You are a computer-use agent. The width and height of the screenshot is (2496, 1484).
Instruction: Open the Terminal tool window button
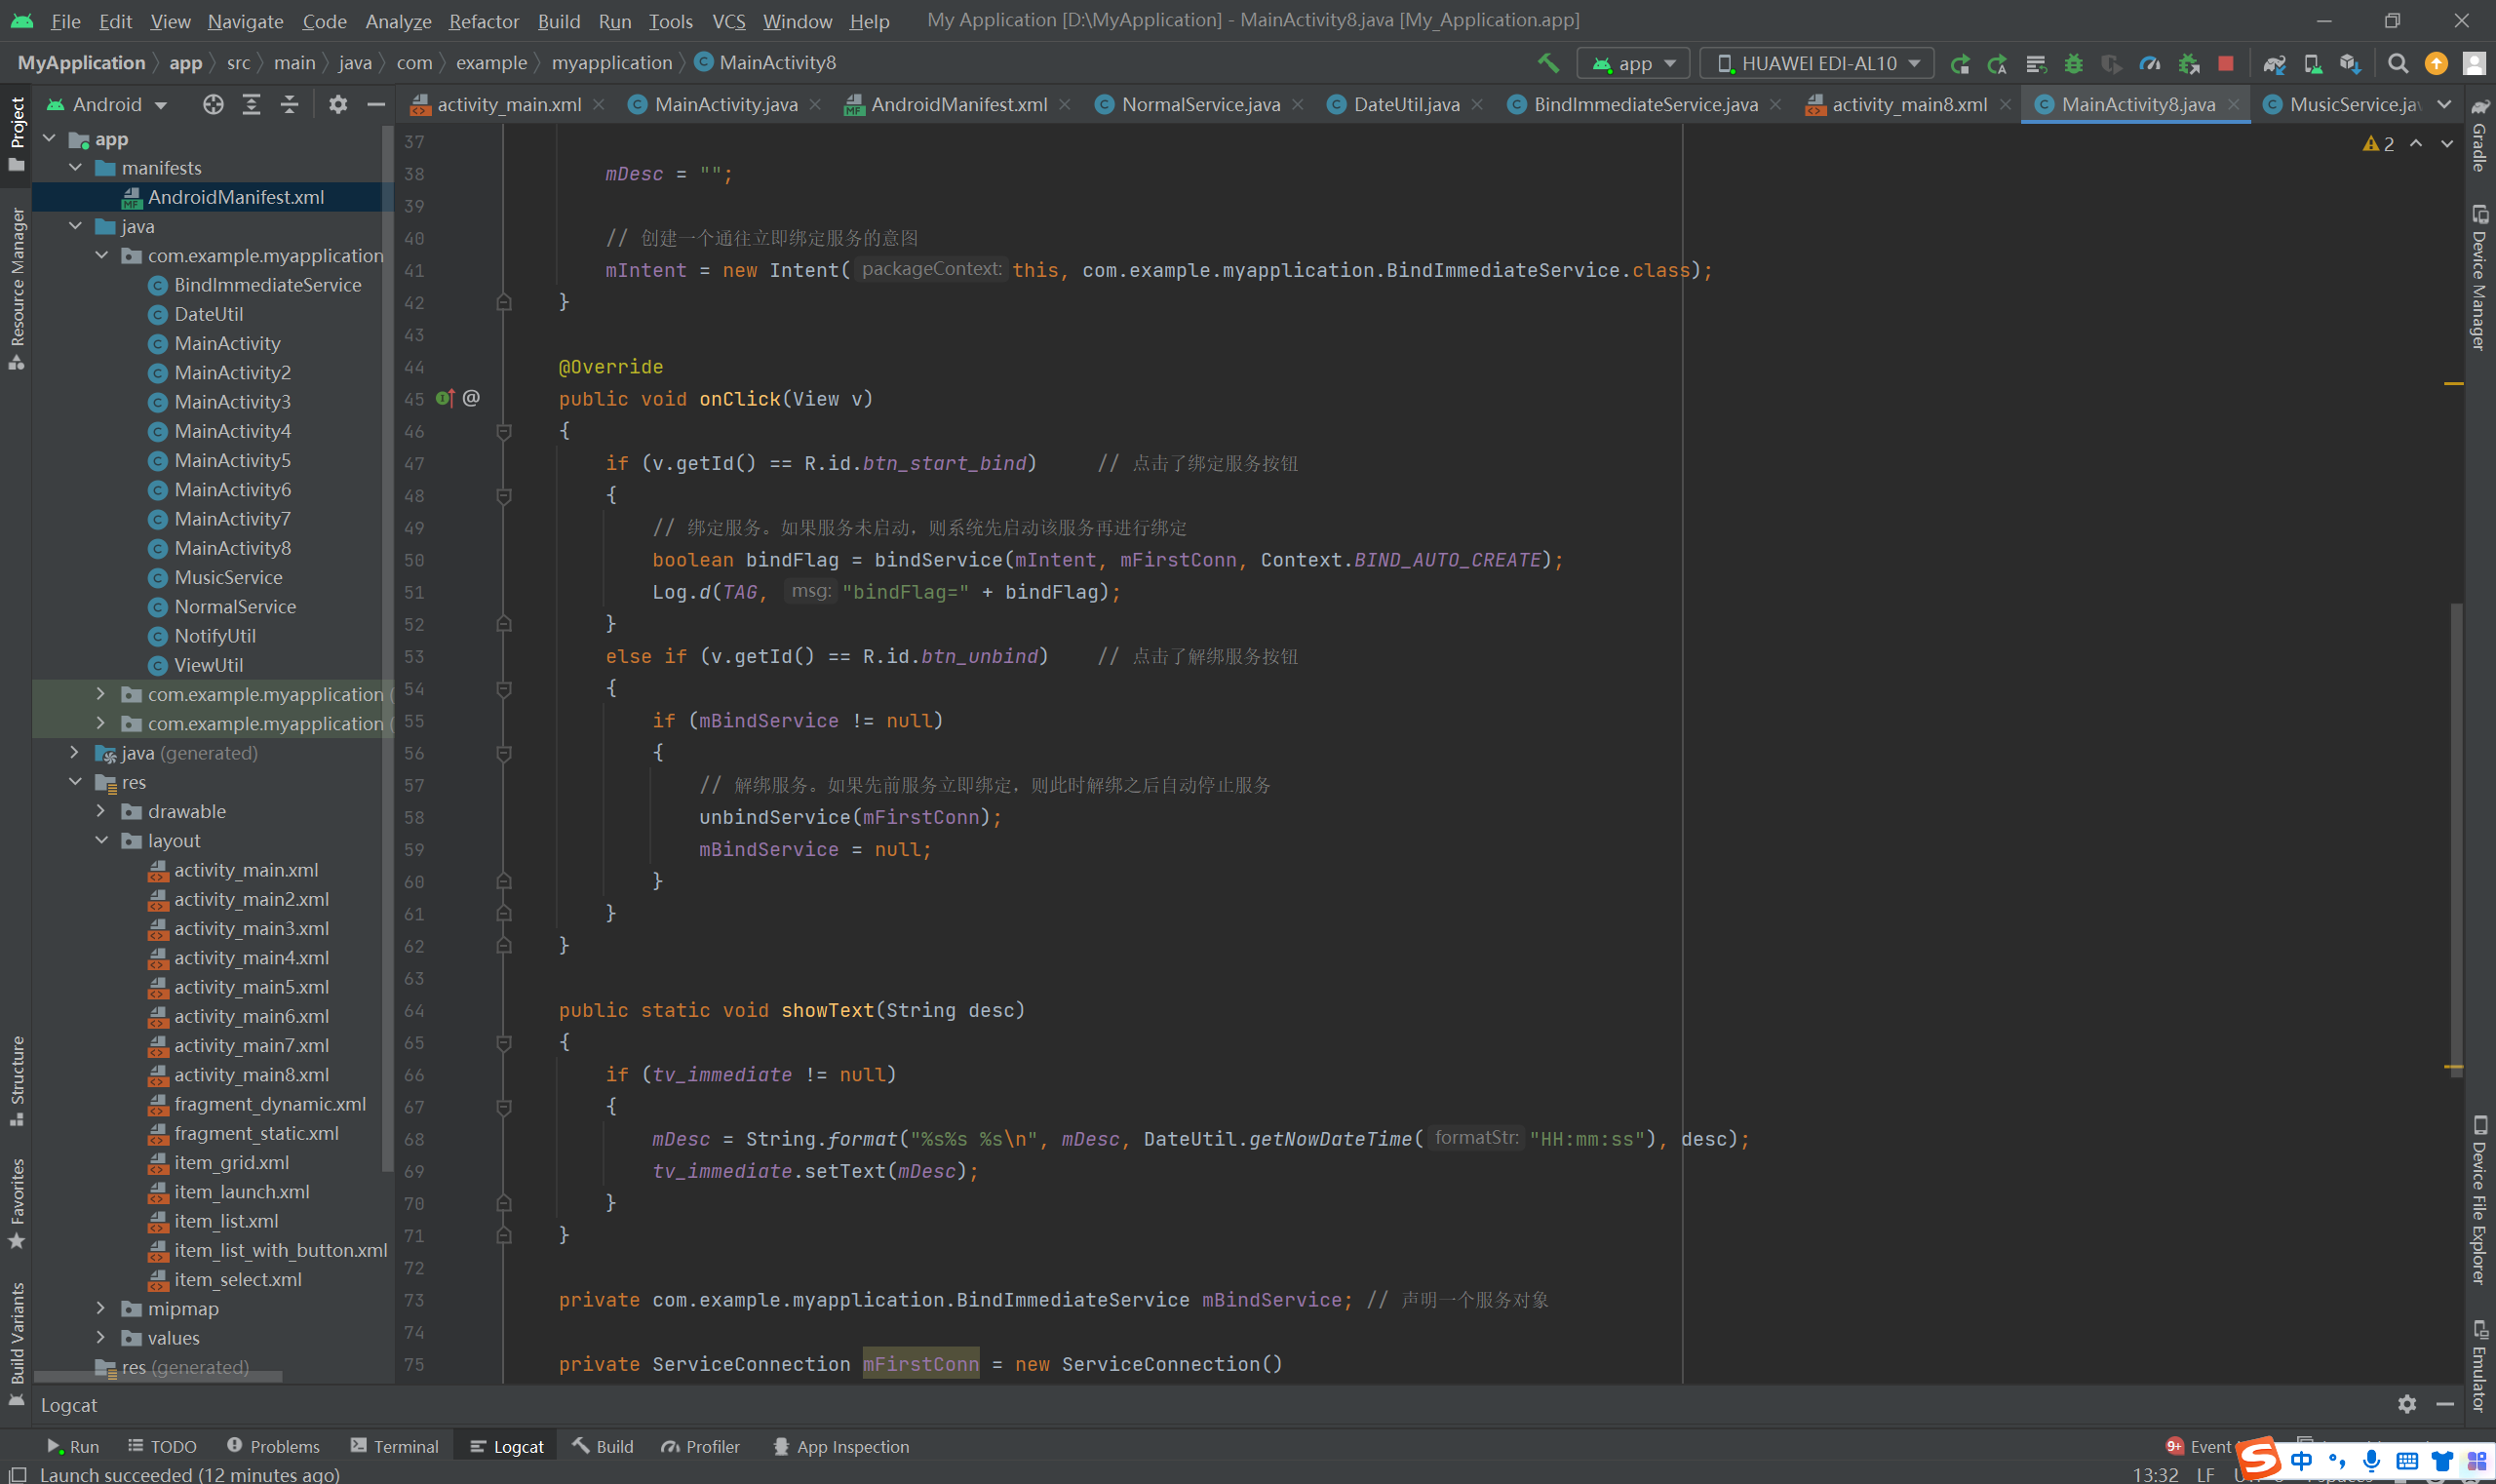point(395,1446)
